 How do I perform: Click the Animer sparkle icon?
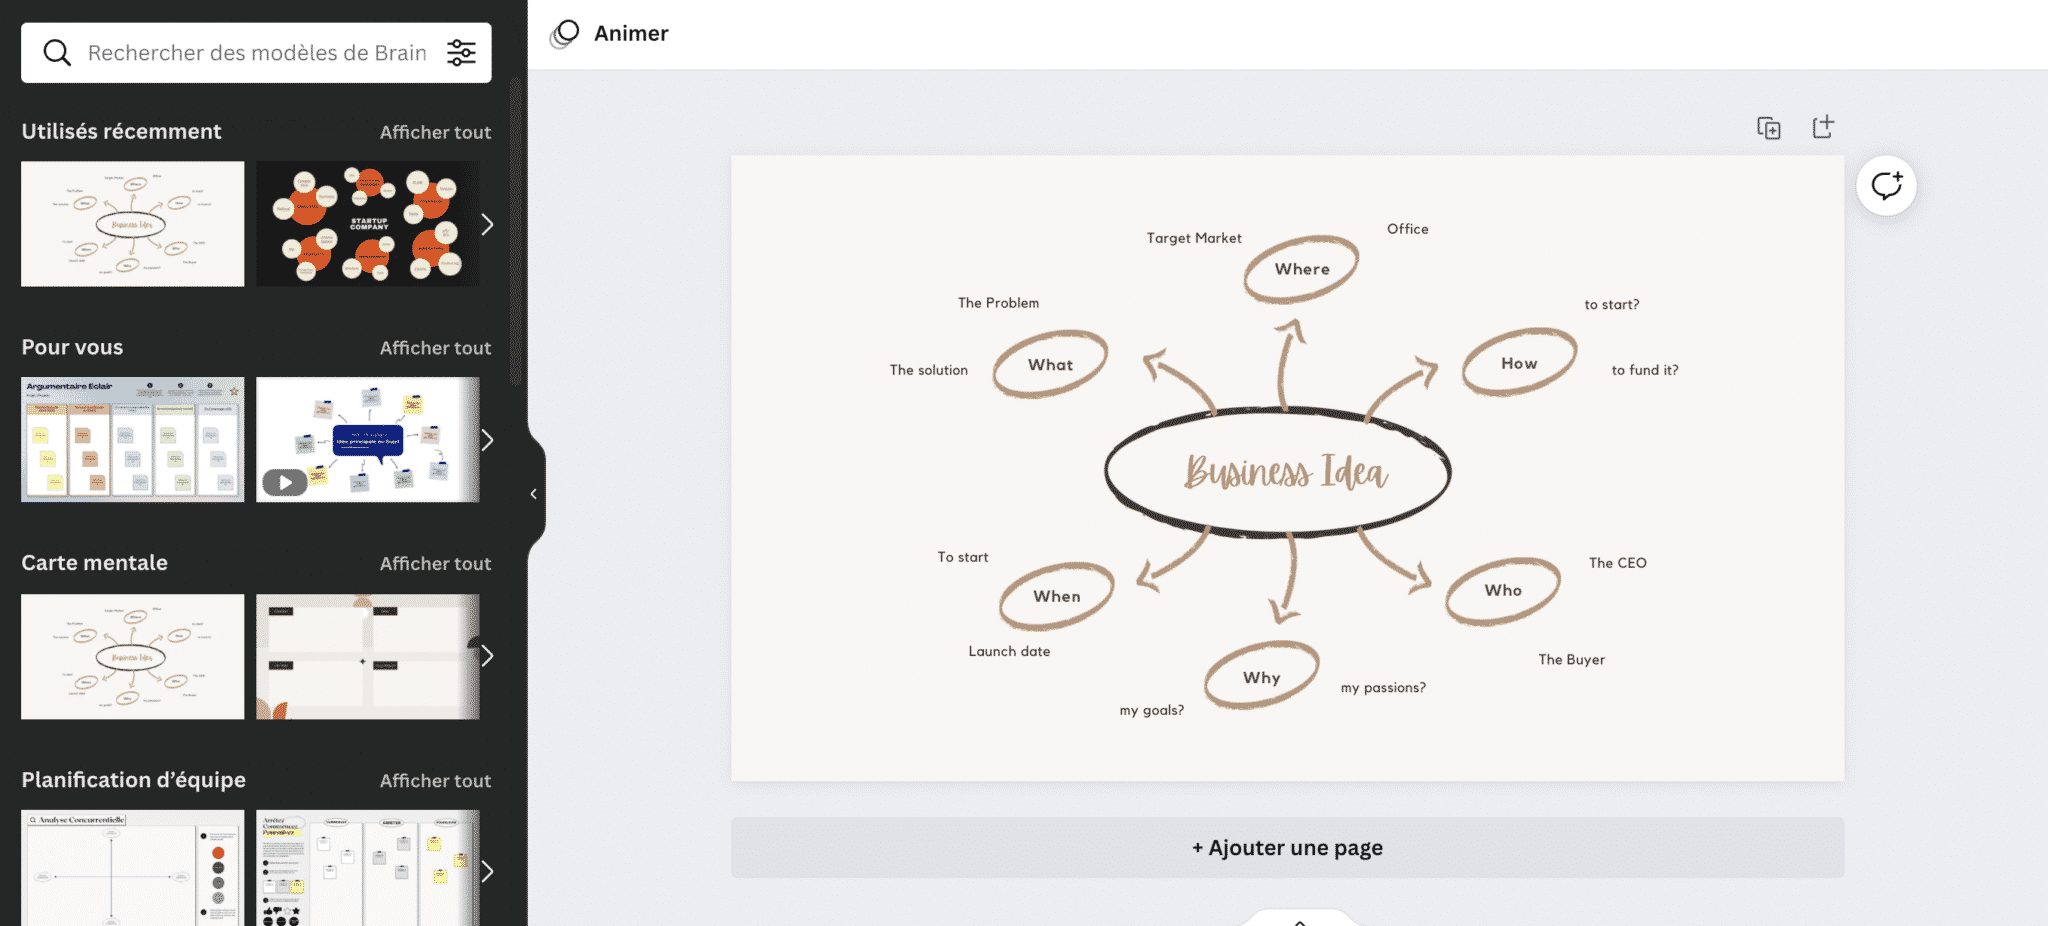pyautogui.click(x=564, y=33)
